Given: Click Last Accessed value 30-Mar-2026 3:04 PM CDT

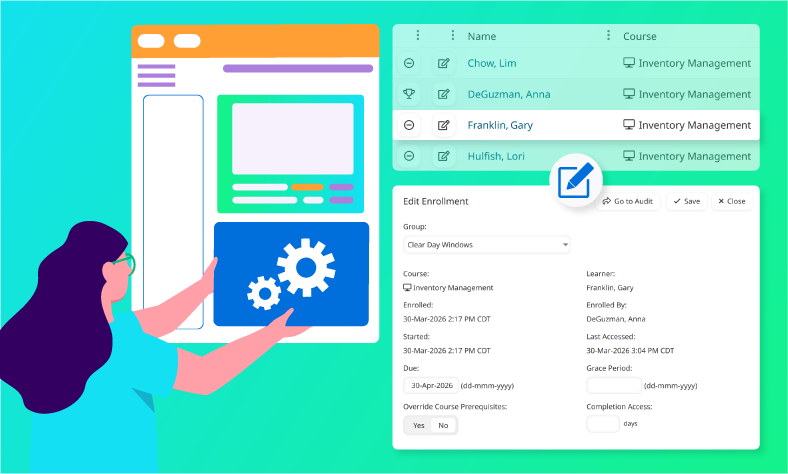Looking at the screenshot, I should coord(630,350).
